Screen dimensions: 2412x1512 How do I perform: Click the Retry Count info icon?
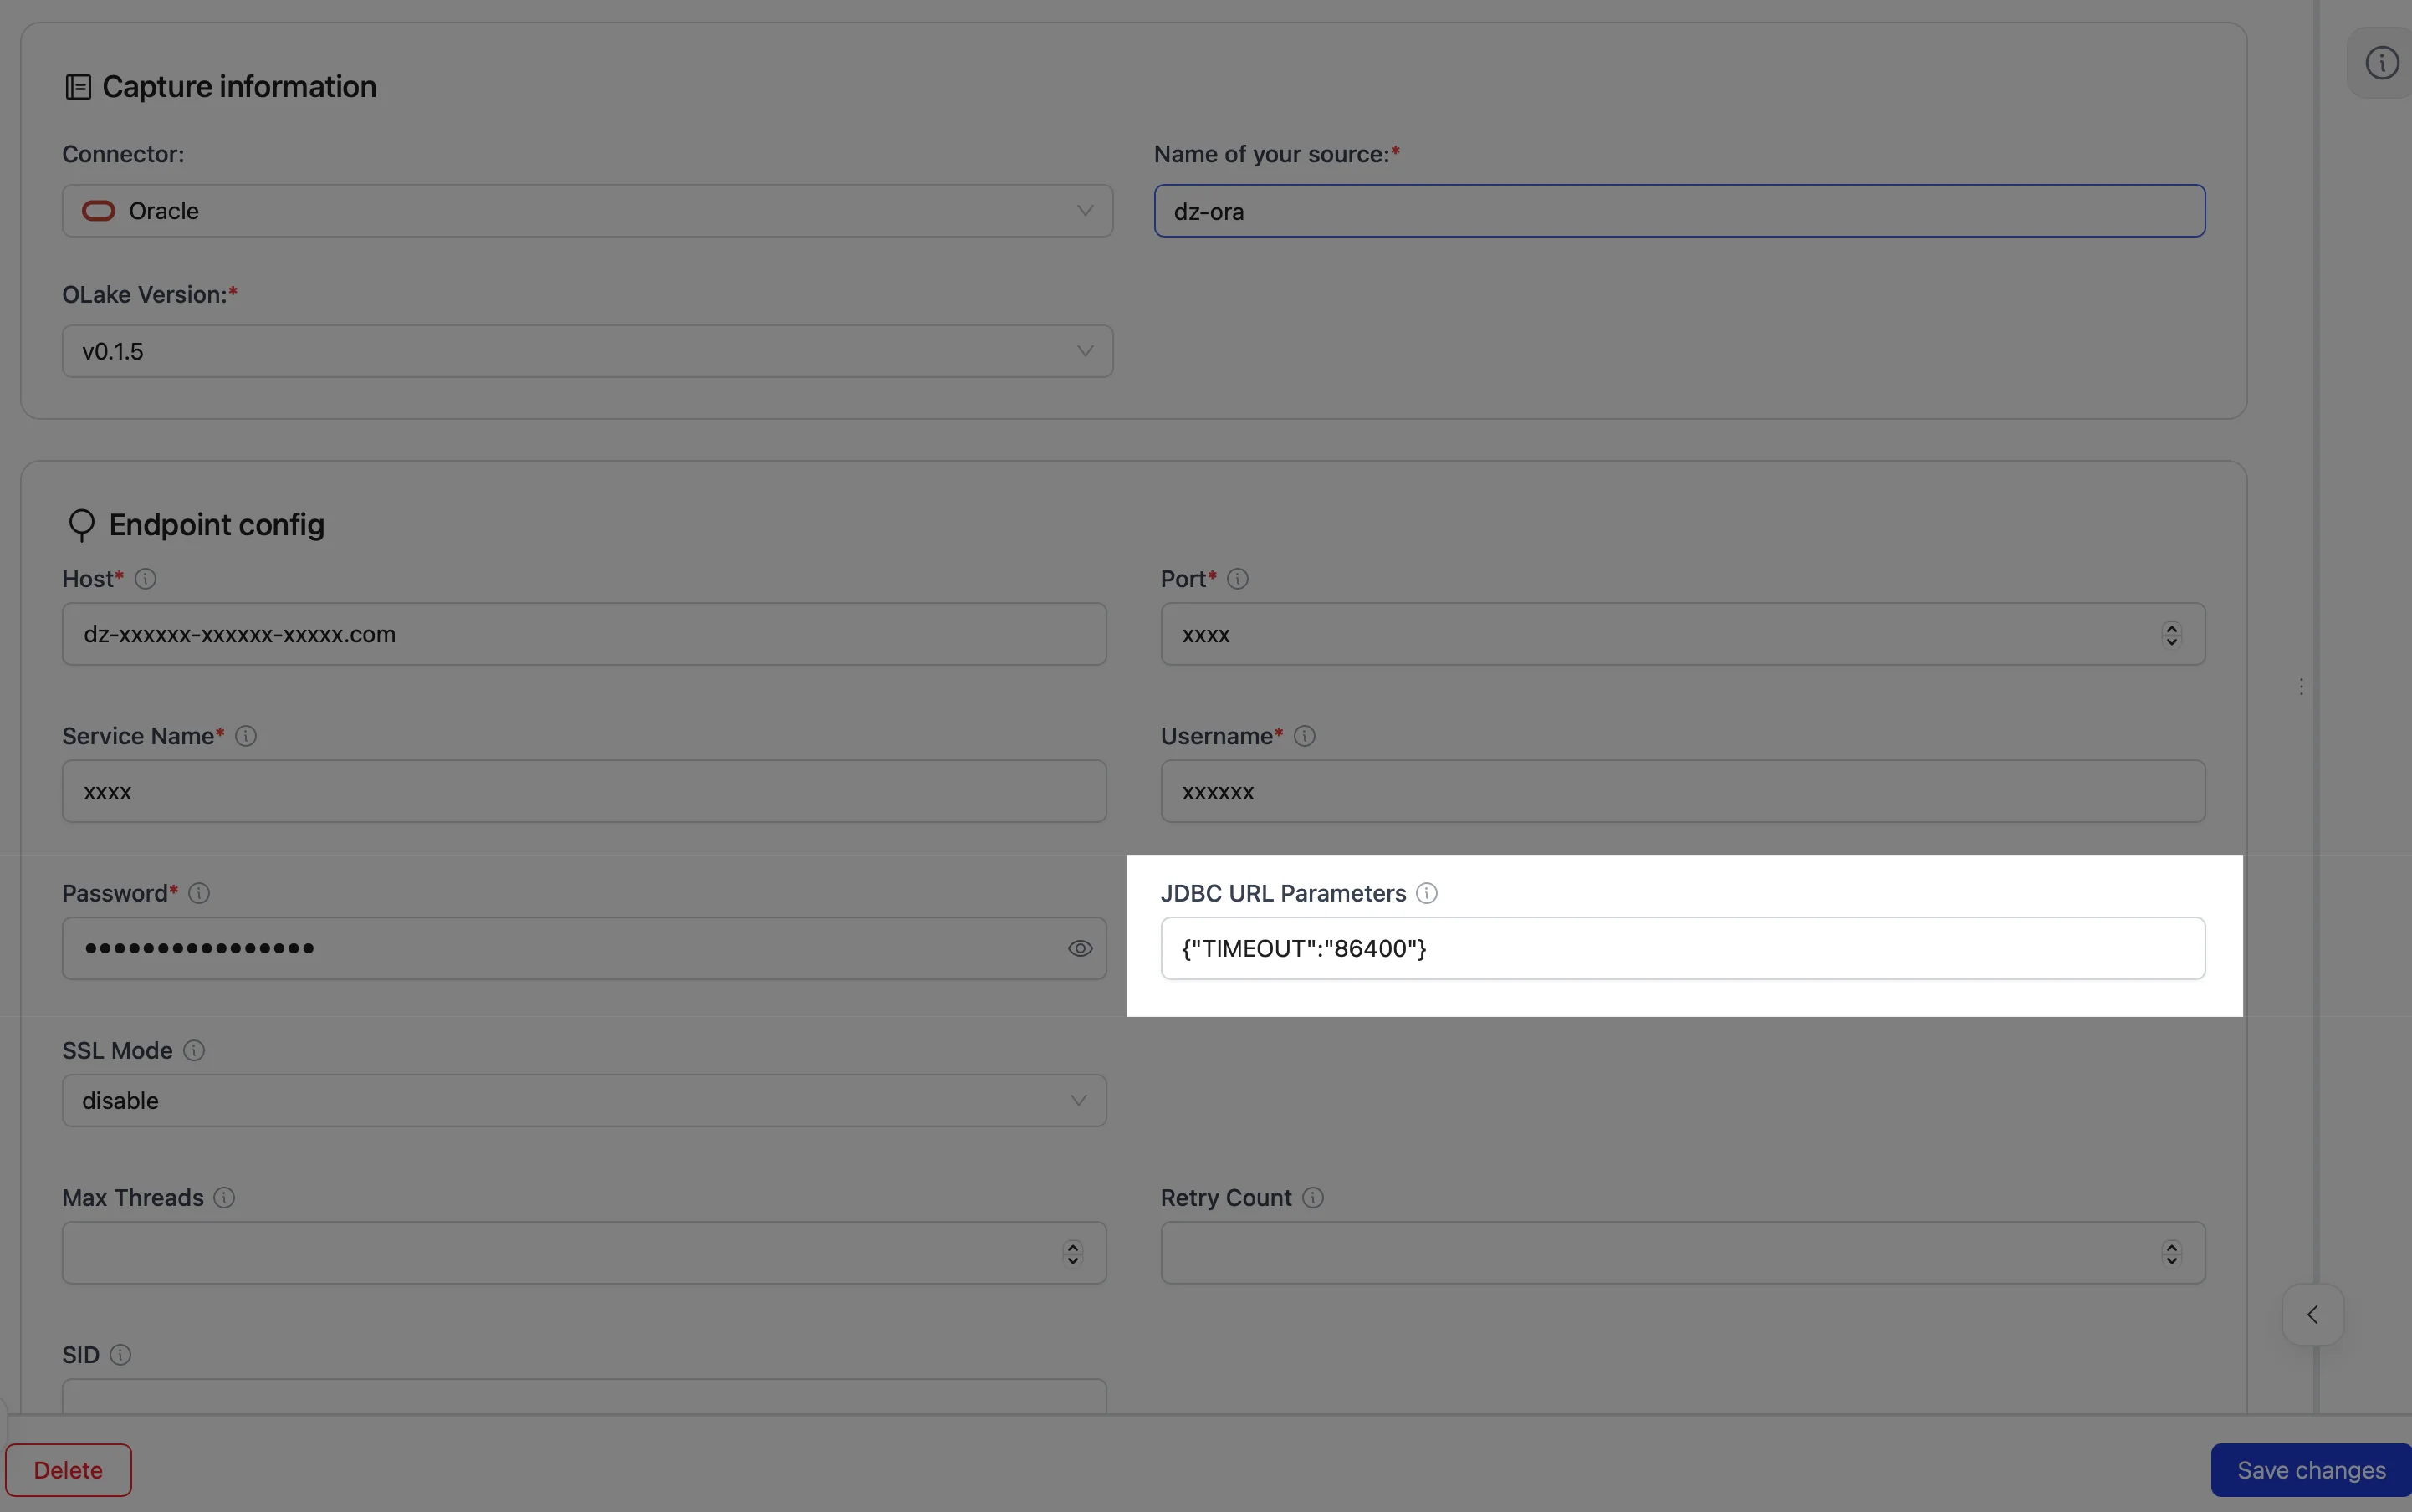point(1313,1197)
